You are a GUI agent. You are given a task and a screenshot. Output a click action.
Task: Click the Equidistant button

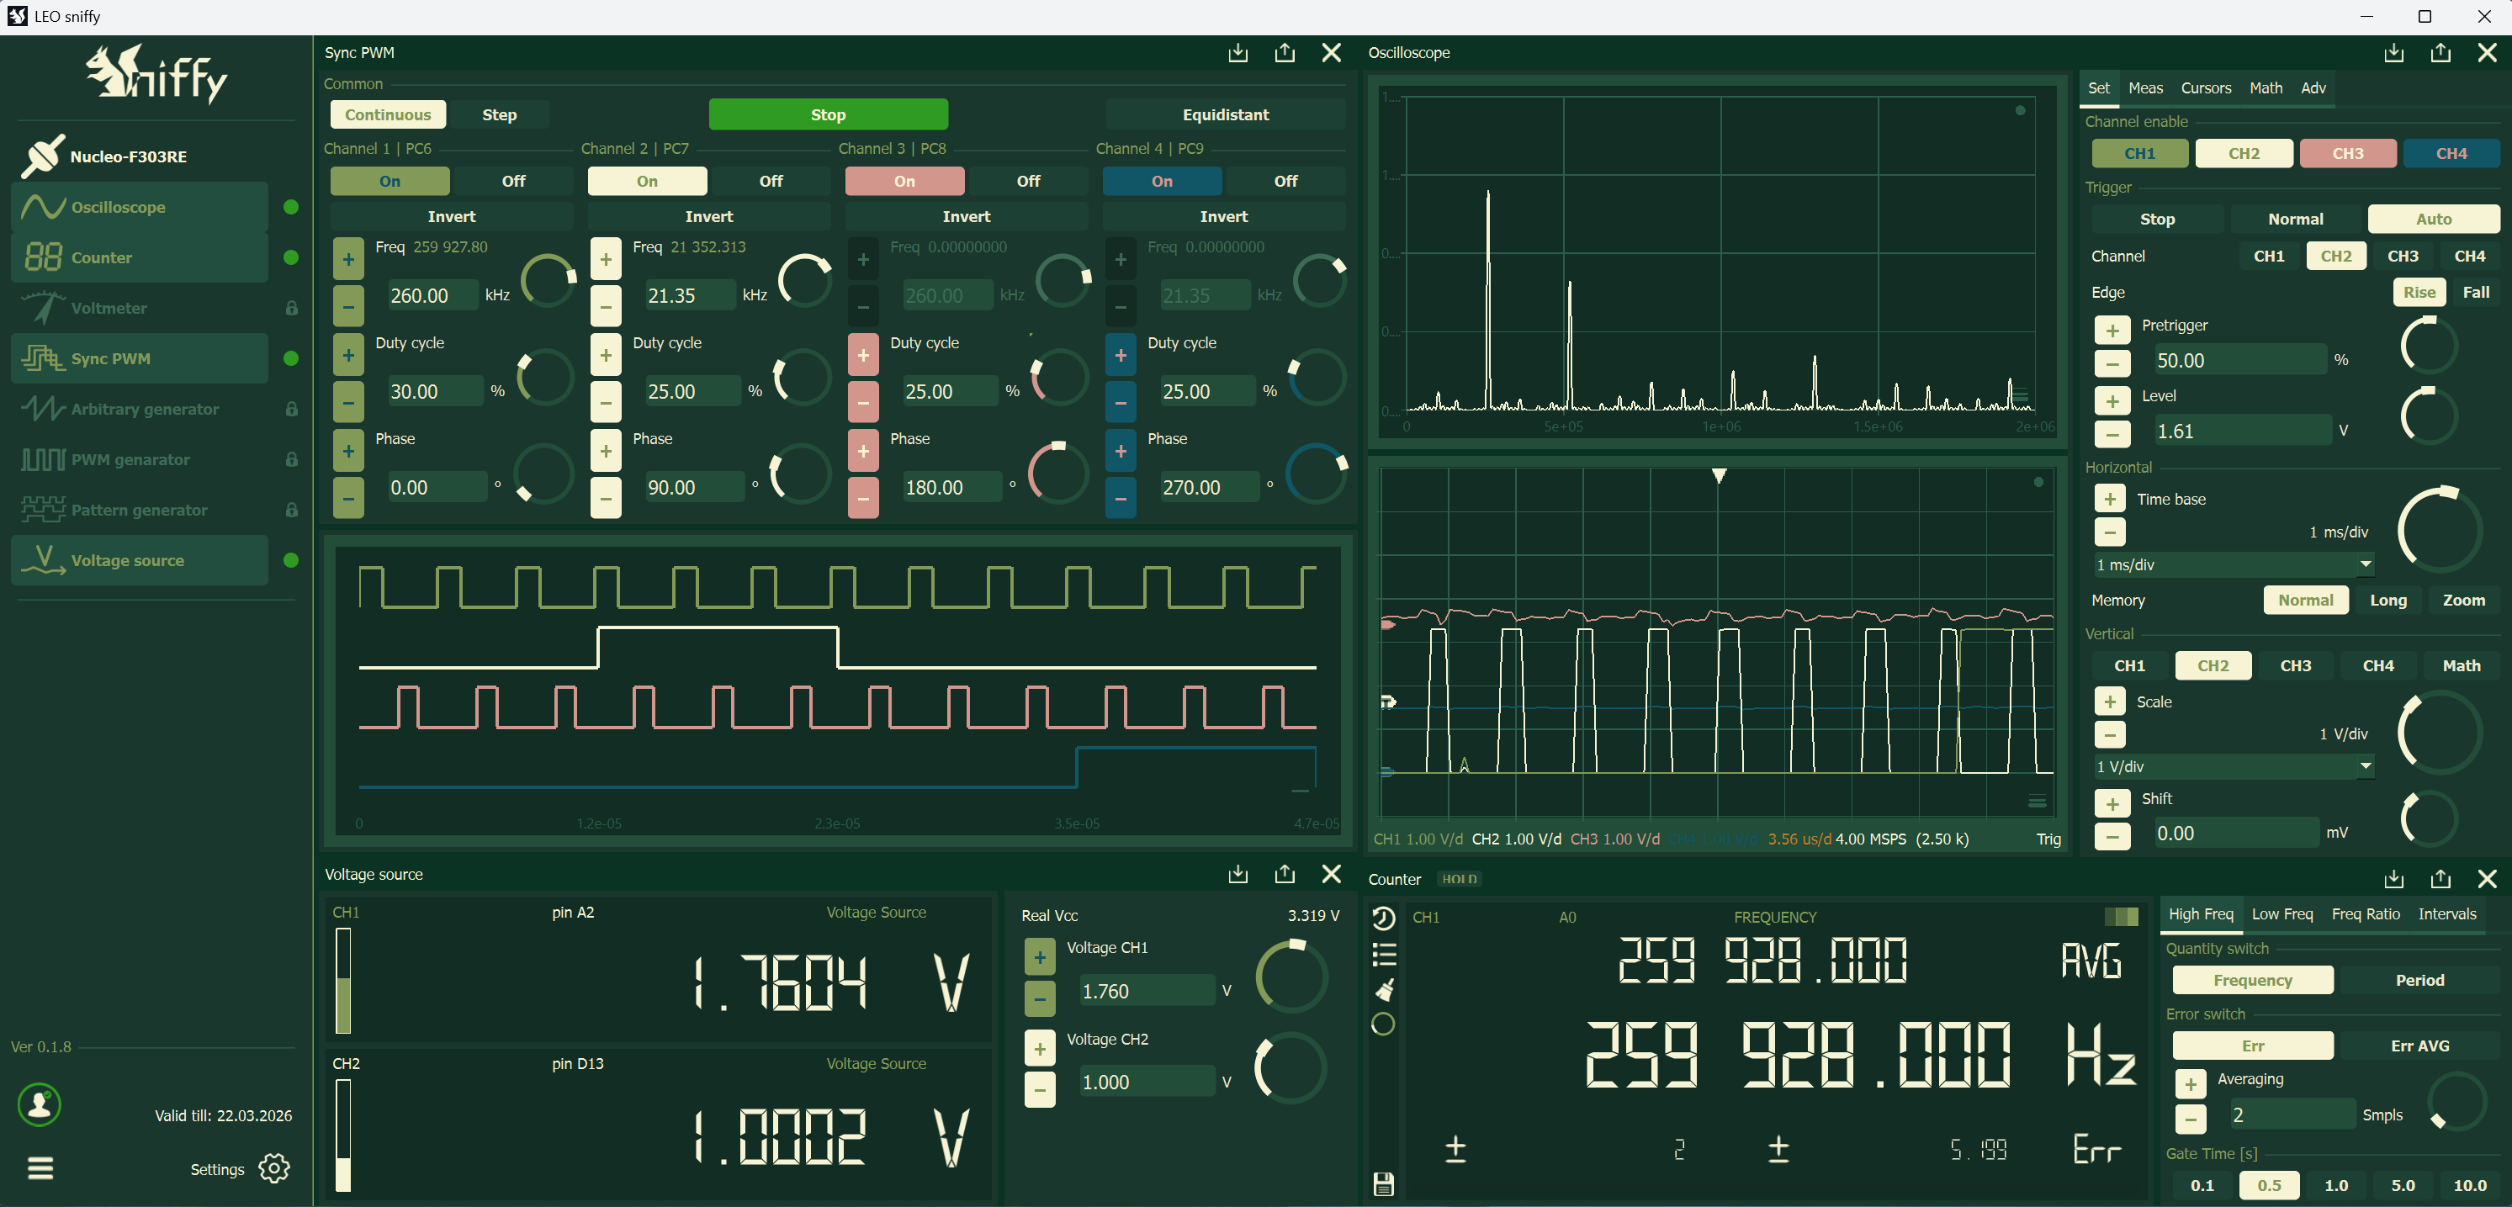1225,115
